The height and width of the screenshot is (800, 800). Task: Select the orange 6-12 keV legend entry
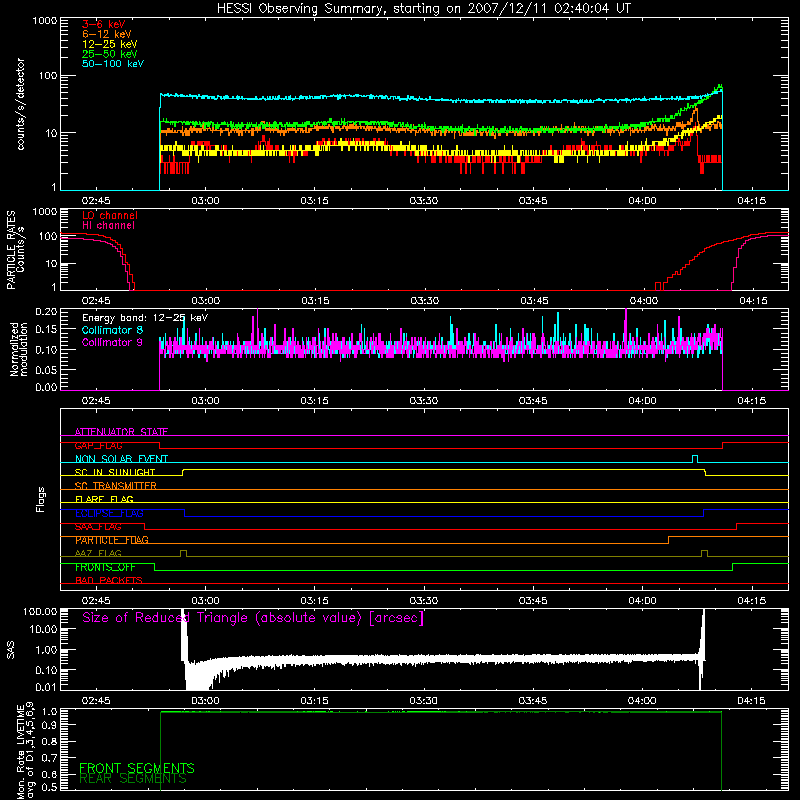pos(107,34)
